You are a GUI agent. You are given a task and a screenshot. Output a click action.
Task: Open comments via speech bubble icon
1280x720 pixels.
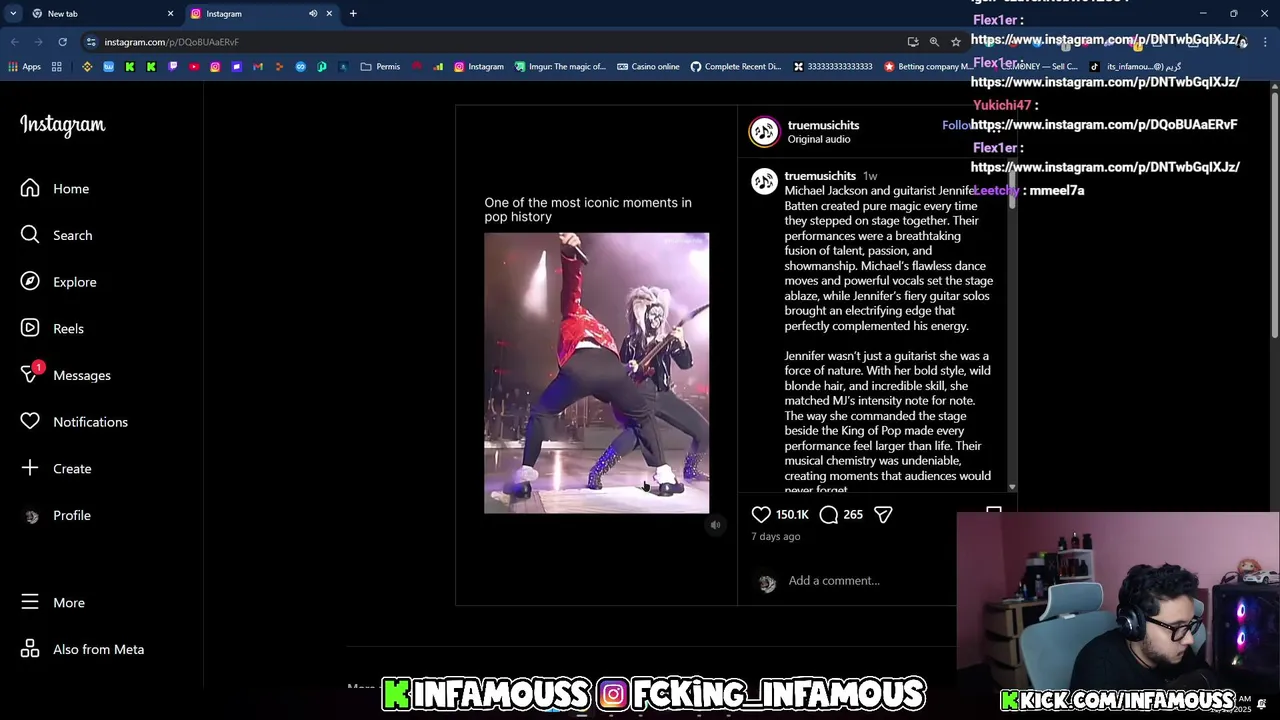pyautogui.click(x=829, y=514)
